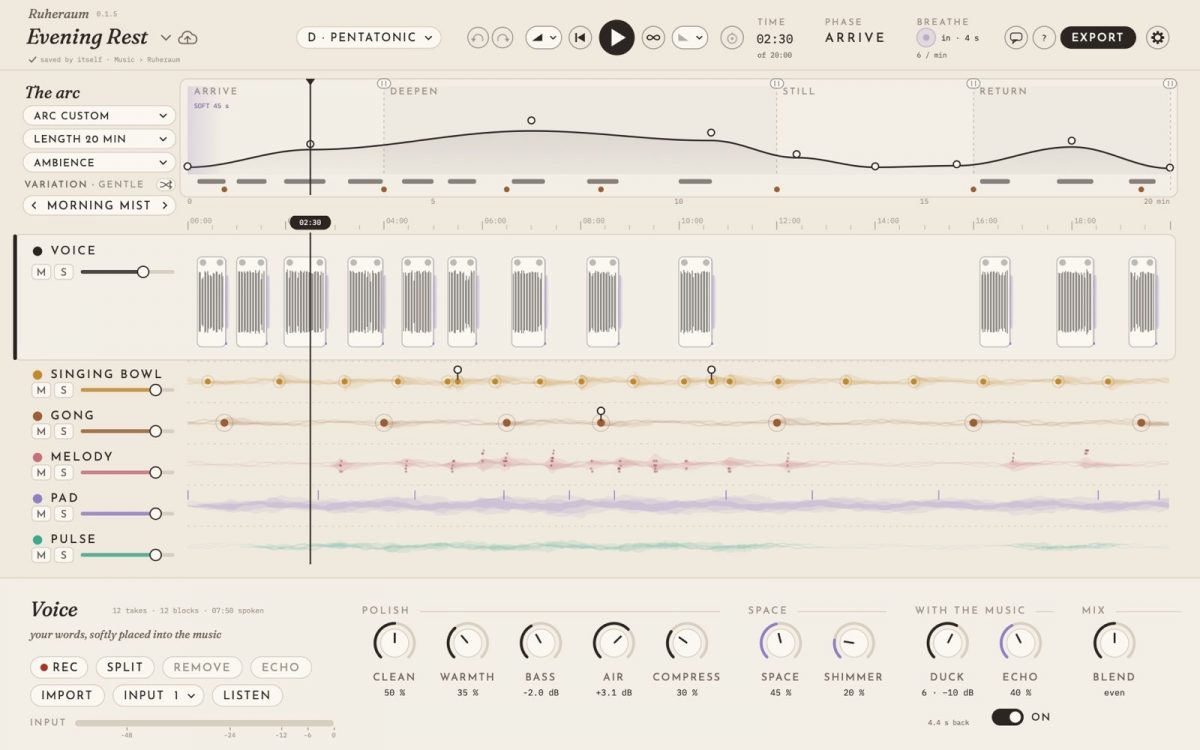Open the Input 1 source dropdown
The height and width of the screenshot is (750, 1200).
(x=158, y=695)
